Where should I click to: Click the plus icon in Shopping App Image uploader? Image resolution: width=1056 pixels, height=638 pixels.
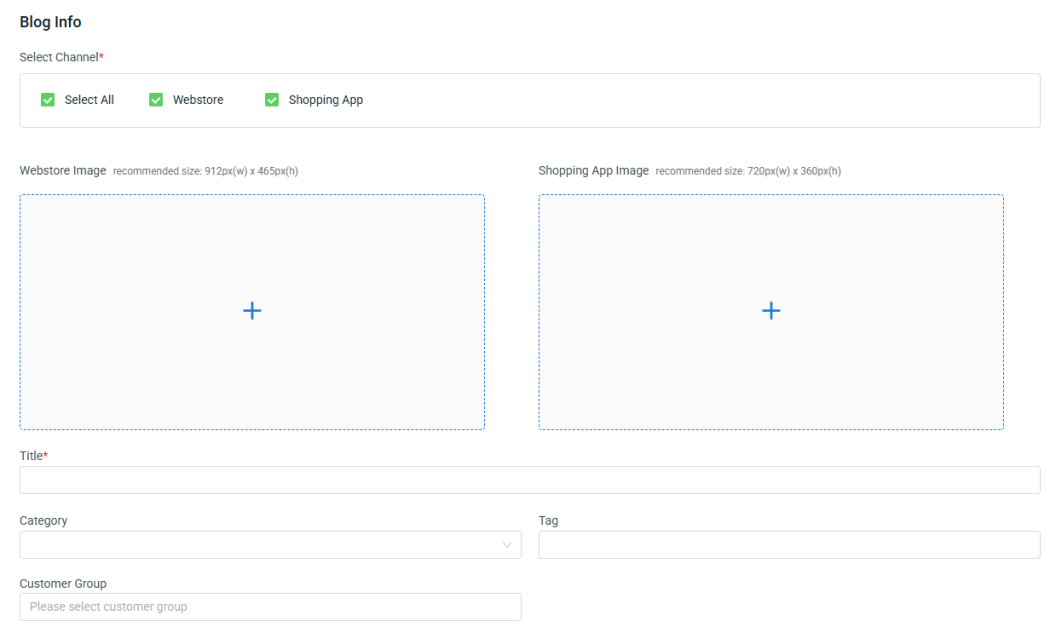771,311
